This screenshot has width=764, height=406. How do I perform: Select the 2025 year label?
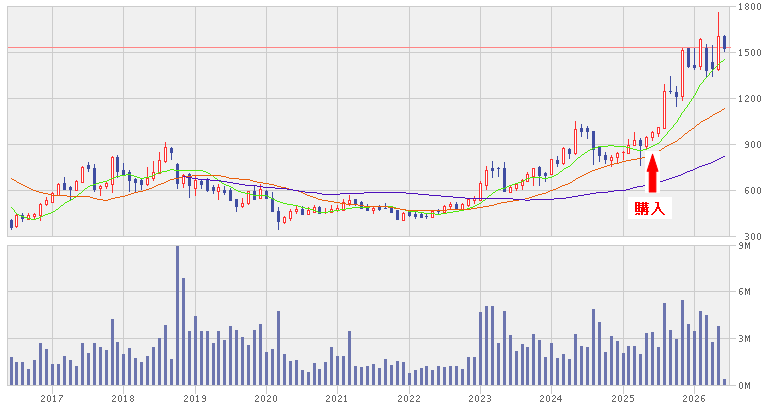click(x=623, y=399)
